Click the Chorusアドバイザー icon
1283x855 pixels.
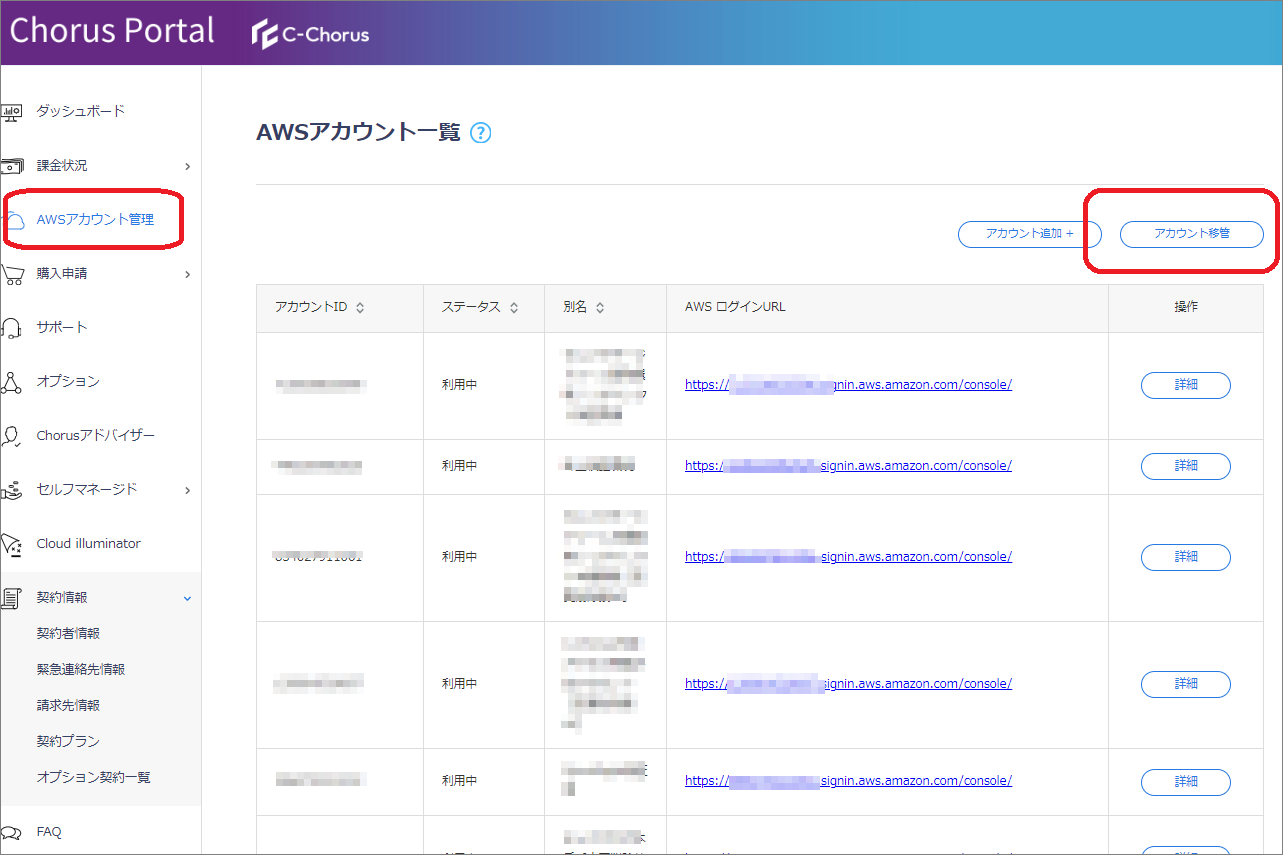click(12, 436)
